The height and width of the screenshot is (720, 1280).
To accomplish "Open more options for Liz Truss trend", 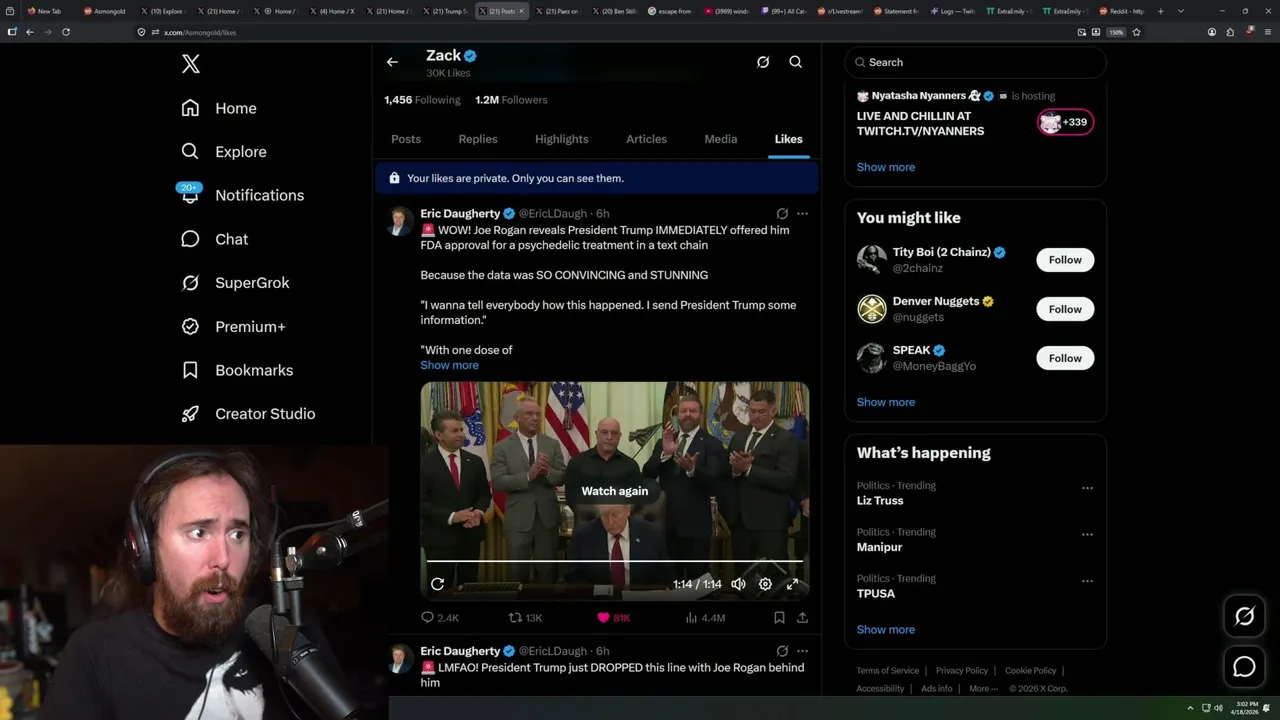I will 1087,488.
